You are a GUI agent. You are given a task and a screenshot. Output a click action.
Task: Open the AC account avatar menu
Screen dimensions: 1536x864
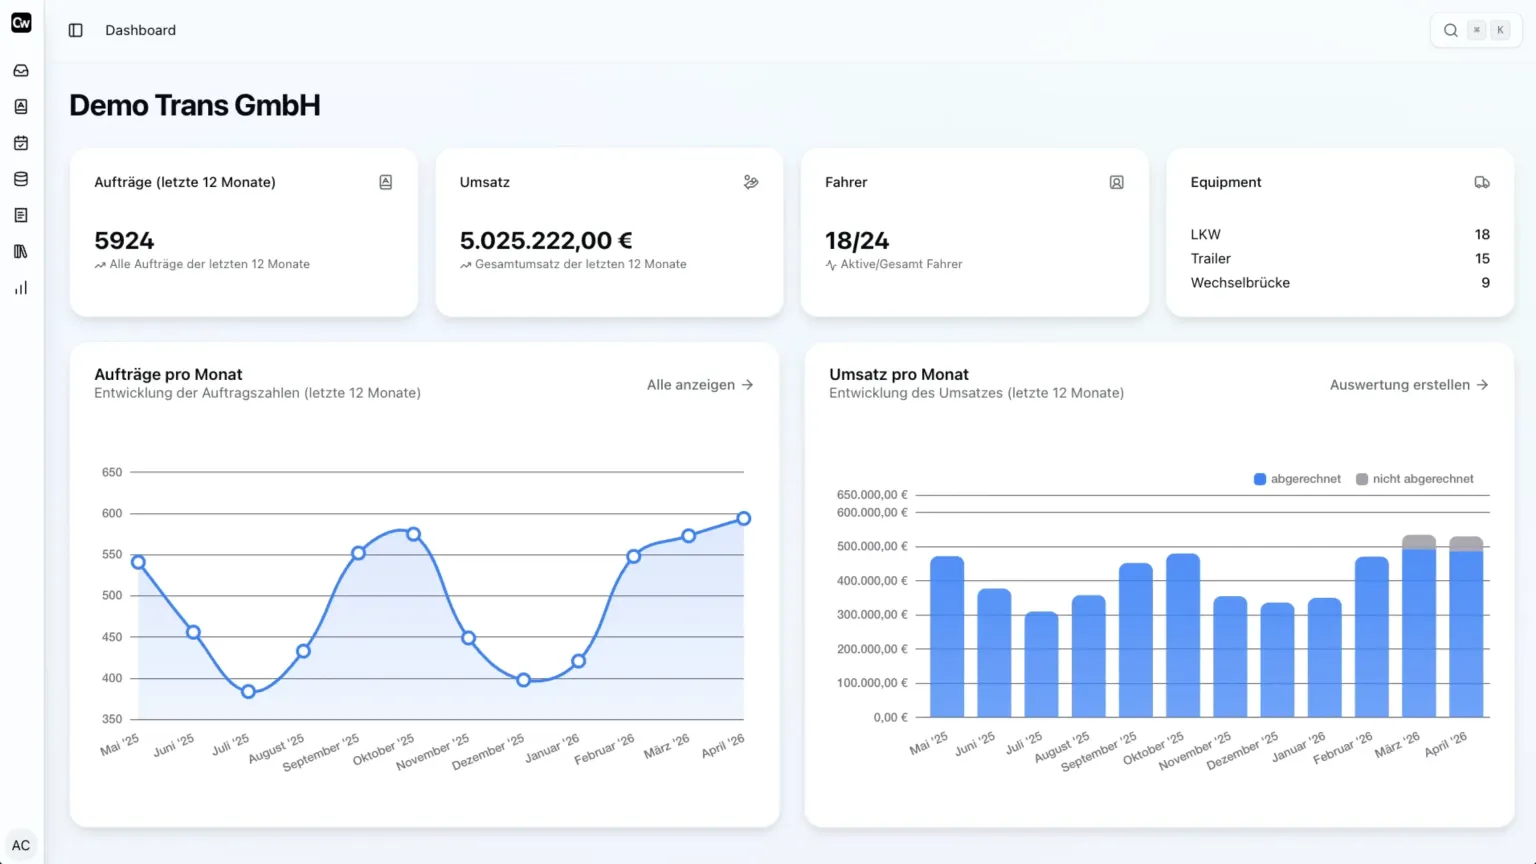tap(20, 844)
